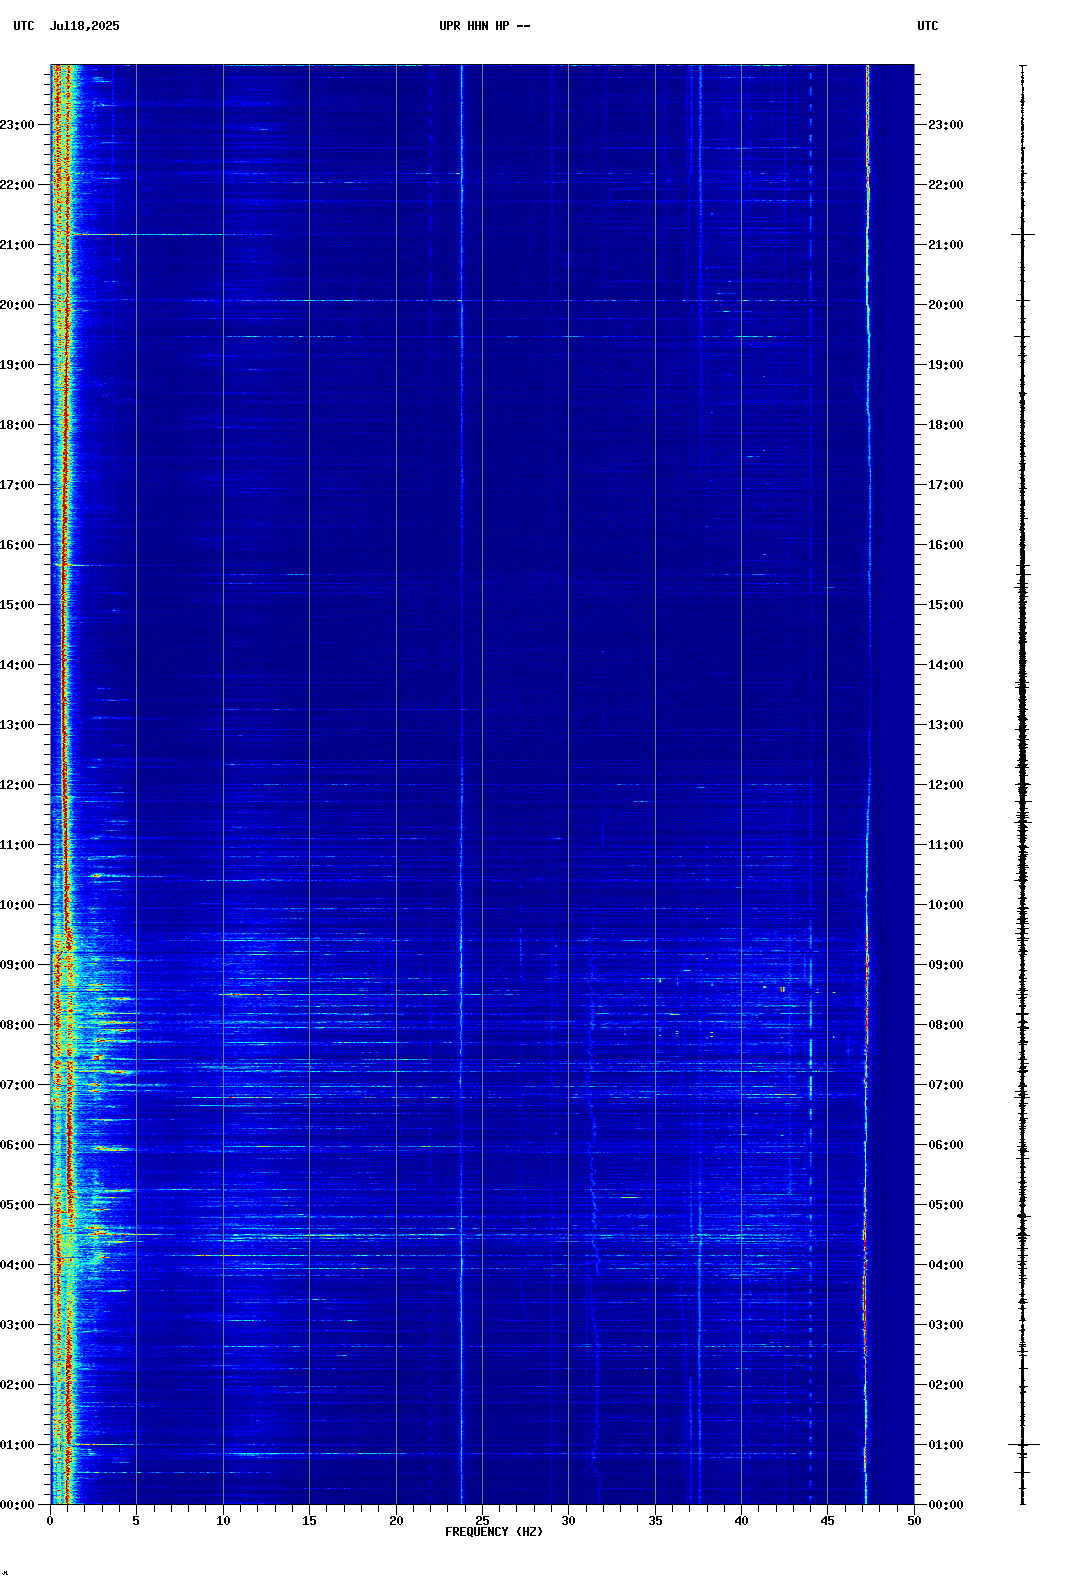Click the '09:00' label on the right time axis
Screen dimensions: 1066x1584
coord(946,965)
